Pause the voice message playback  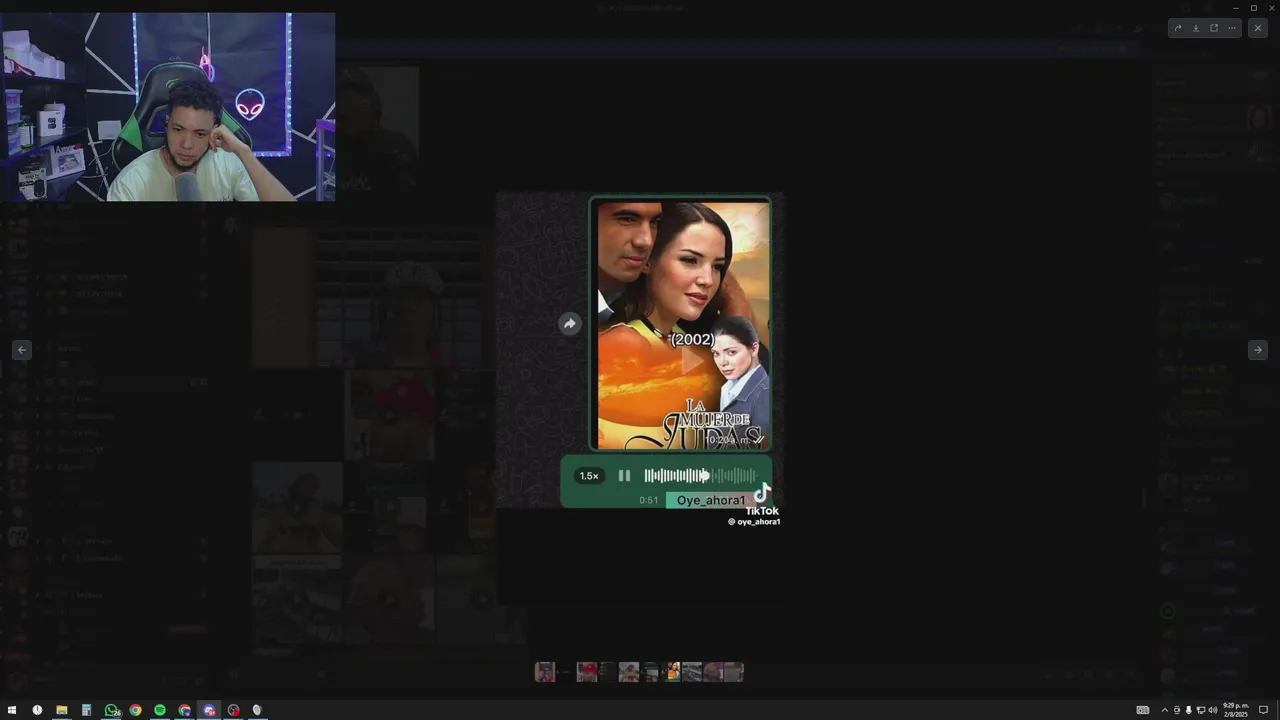[624, 476]
